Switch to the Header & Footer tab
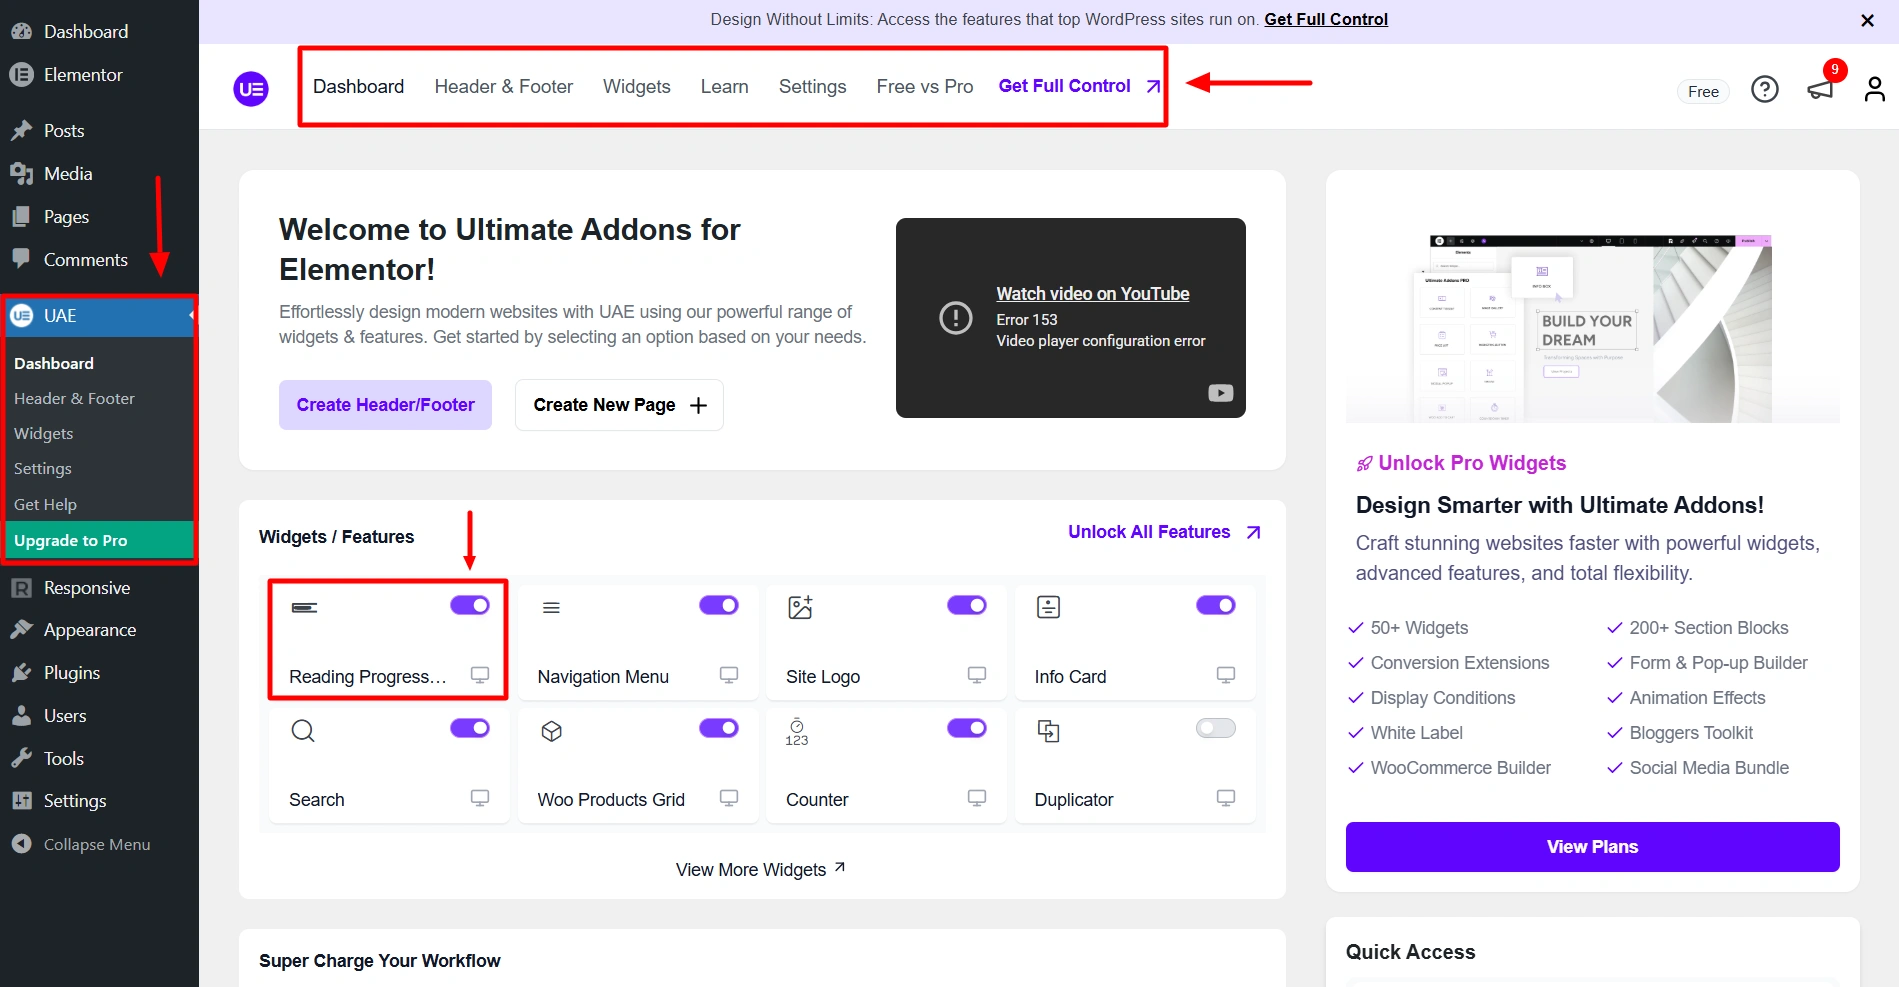1899x987 pixels. pyautogui.click(x=504, y=87)
